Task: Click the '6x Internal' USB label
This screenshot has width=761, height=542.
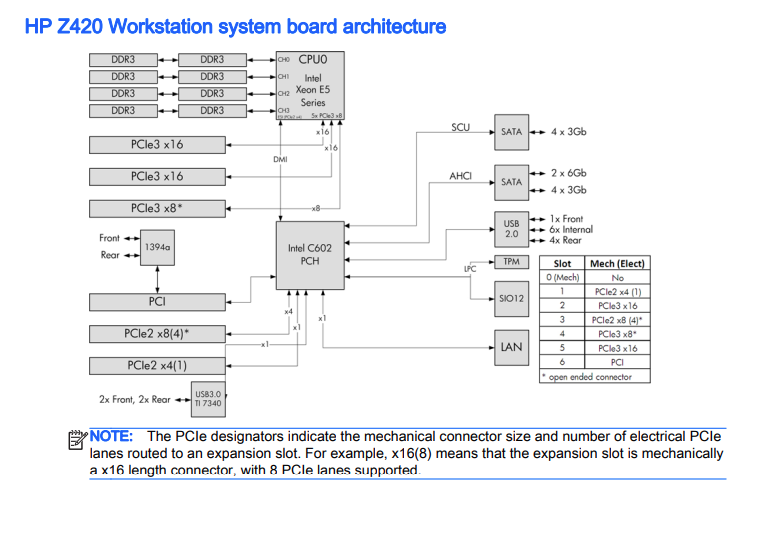Action: (571, 230)
